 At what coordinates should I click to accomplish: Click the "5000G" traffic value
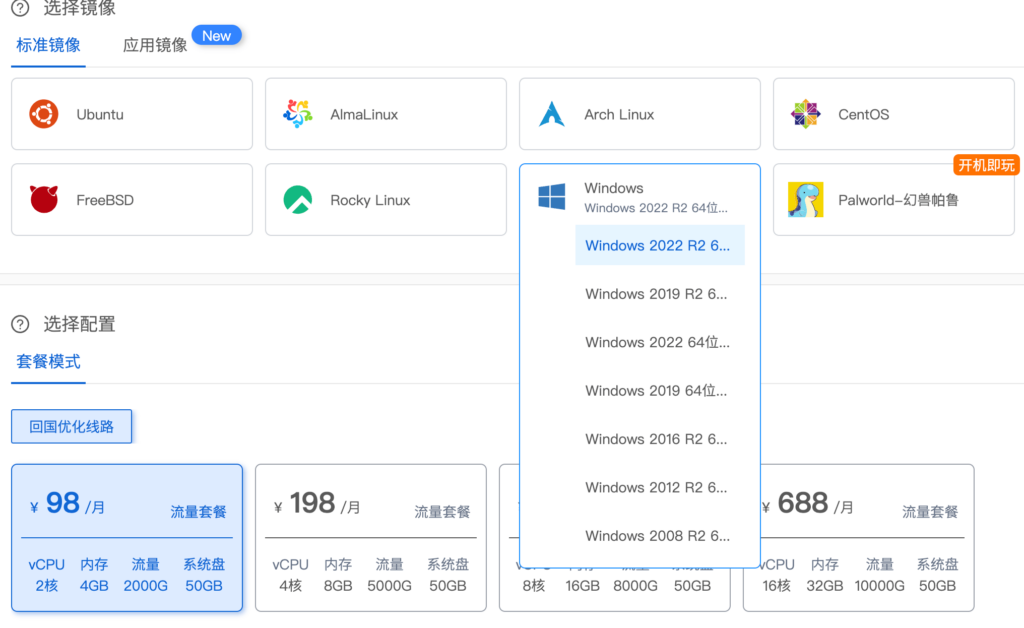389,586
